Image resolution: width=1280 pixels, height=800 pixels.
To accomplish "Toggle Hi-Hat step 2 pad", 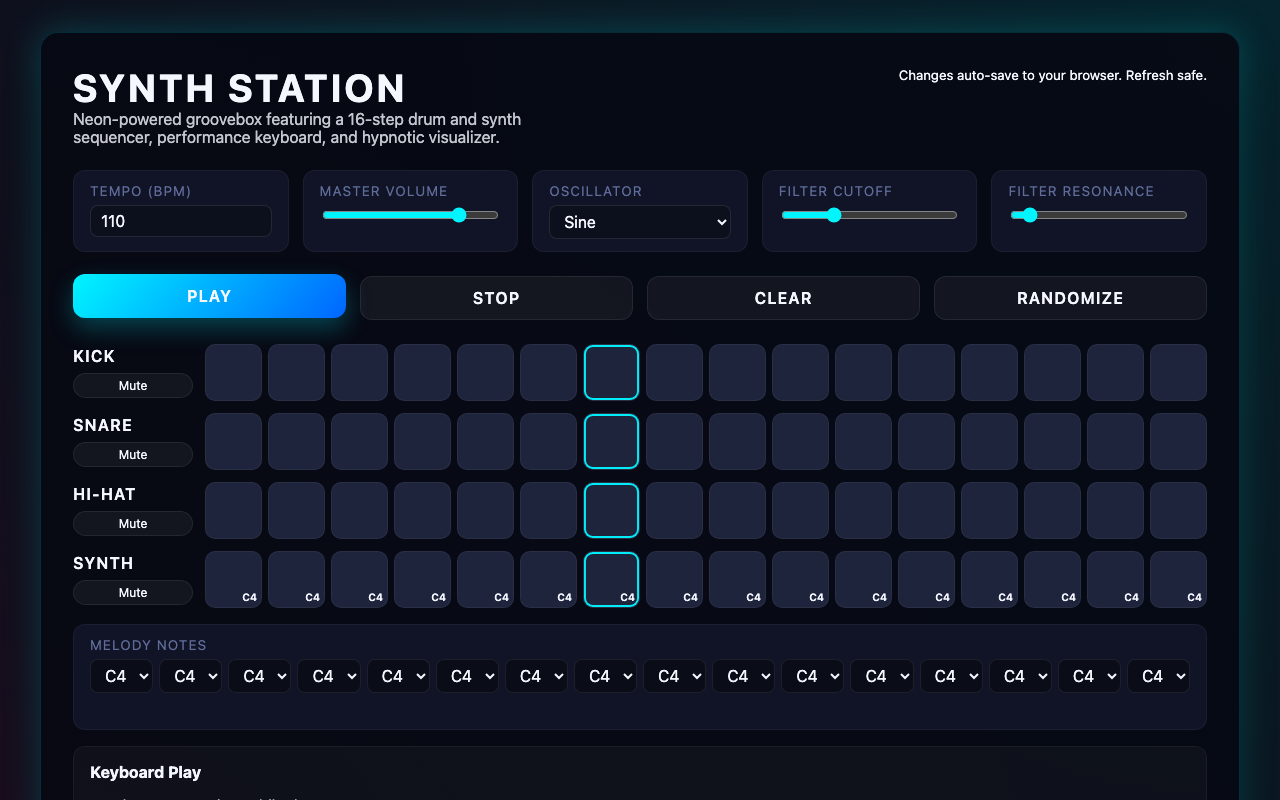I will [297, 510].
